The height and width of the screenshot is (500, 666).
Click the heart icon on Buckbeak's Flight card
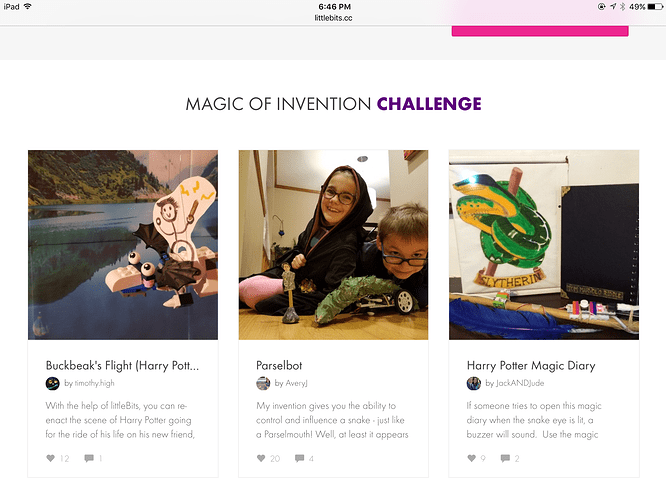coord(51,458)
